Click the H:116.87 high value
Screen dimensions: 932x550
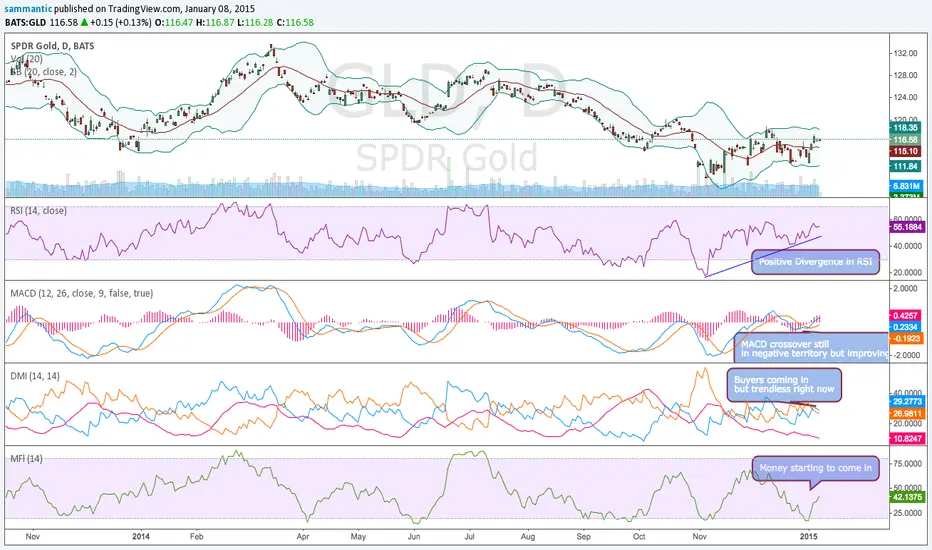(215, 23)
